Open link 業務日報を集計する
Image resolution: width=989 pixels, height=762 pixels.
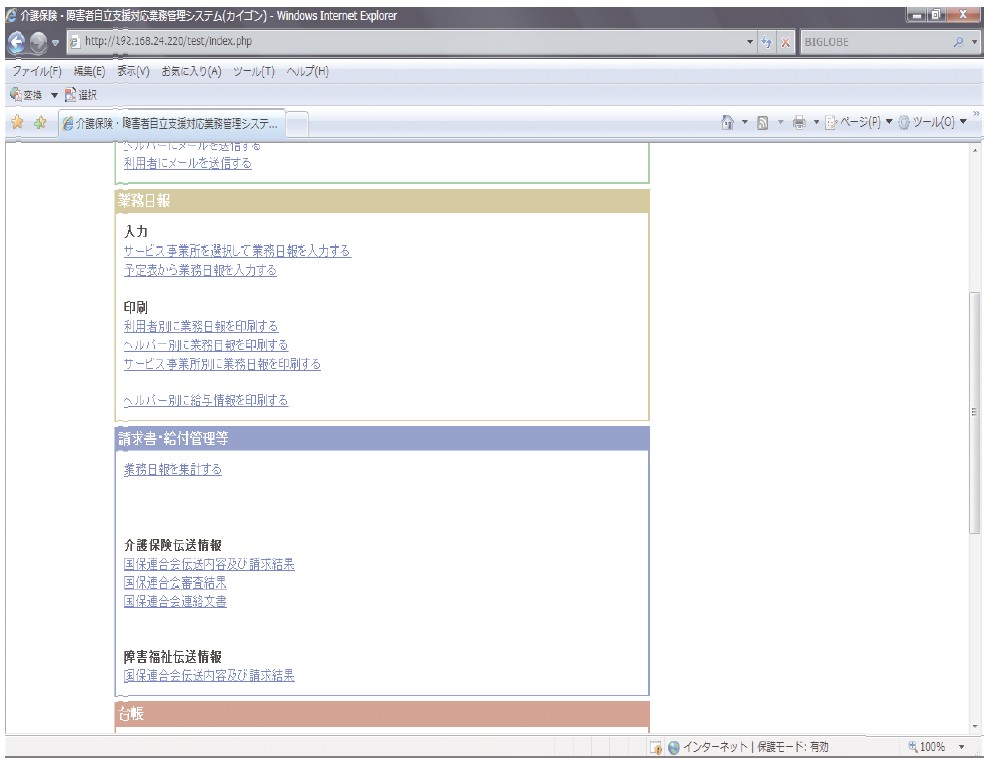point(173,469)
